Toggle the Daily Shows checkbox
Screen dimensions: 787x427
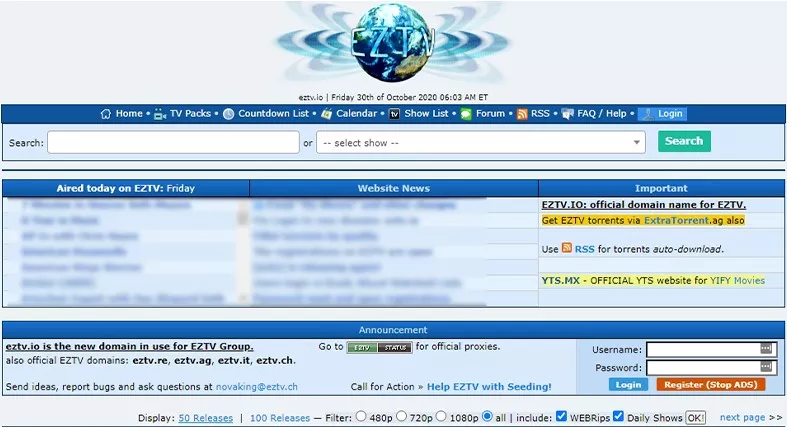pos(618,416)
